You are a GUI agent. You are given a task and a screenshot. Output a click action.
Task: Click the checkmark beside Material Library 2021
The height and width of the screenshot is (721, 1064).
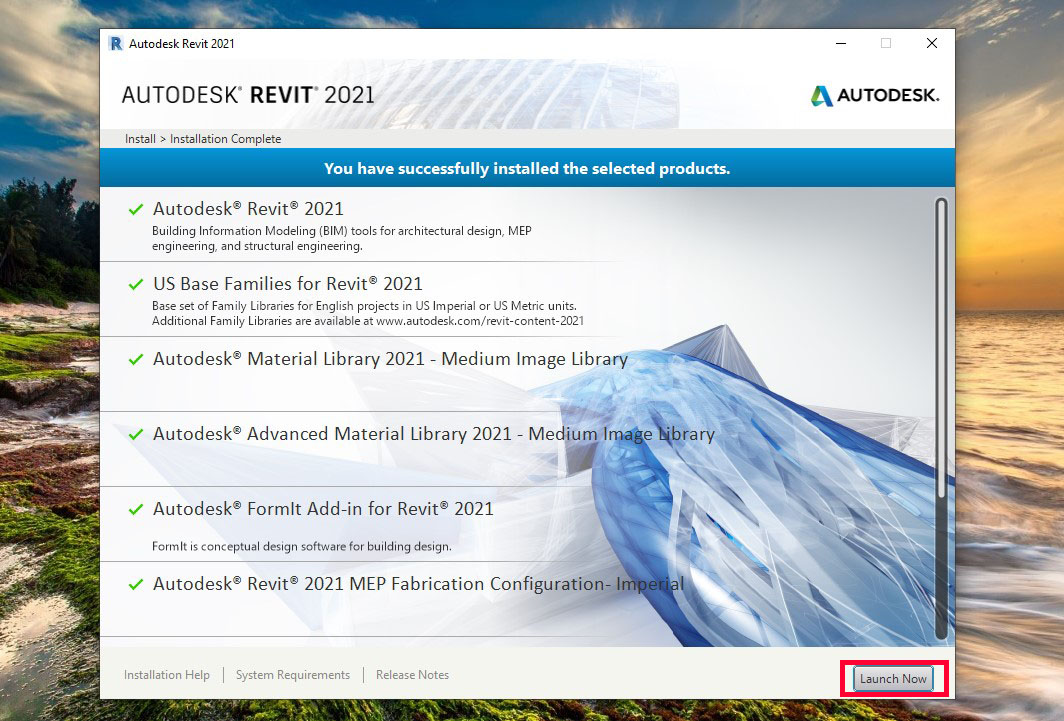(135, 358)
